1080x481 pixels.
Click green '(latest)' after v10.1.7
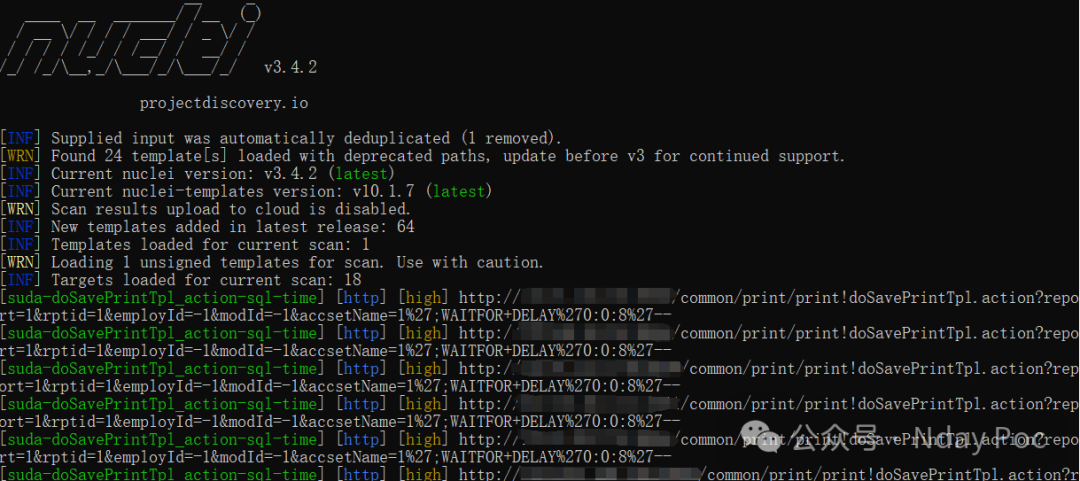click(x=459, y=191)
